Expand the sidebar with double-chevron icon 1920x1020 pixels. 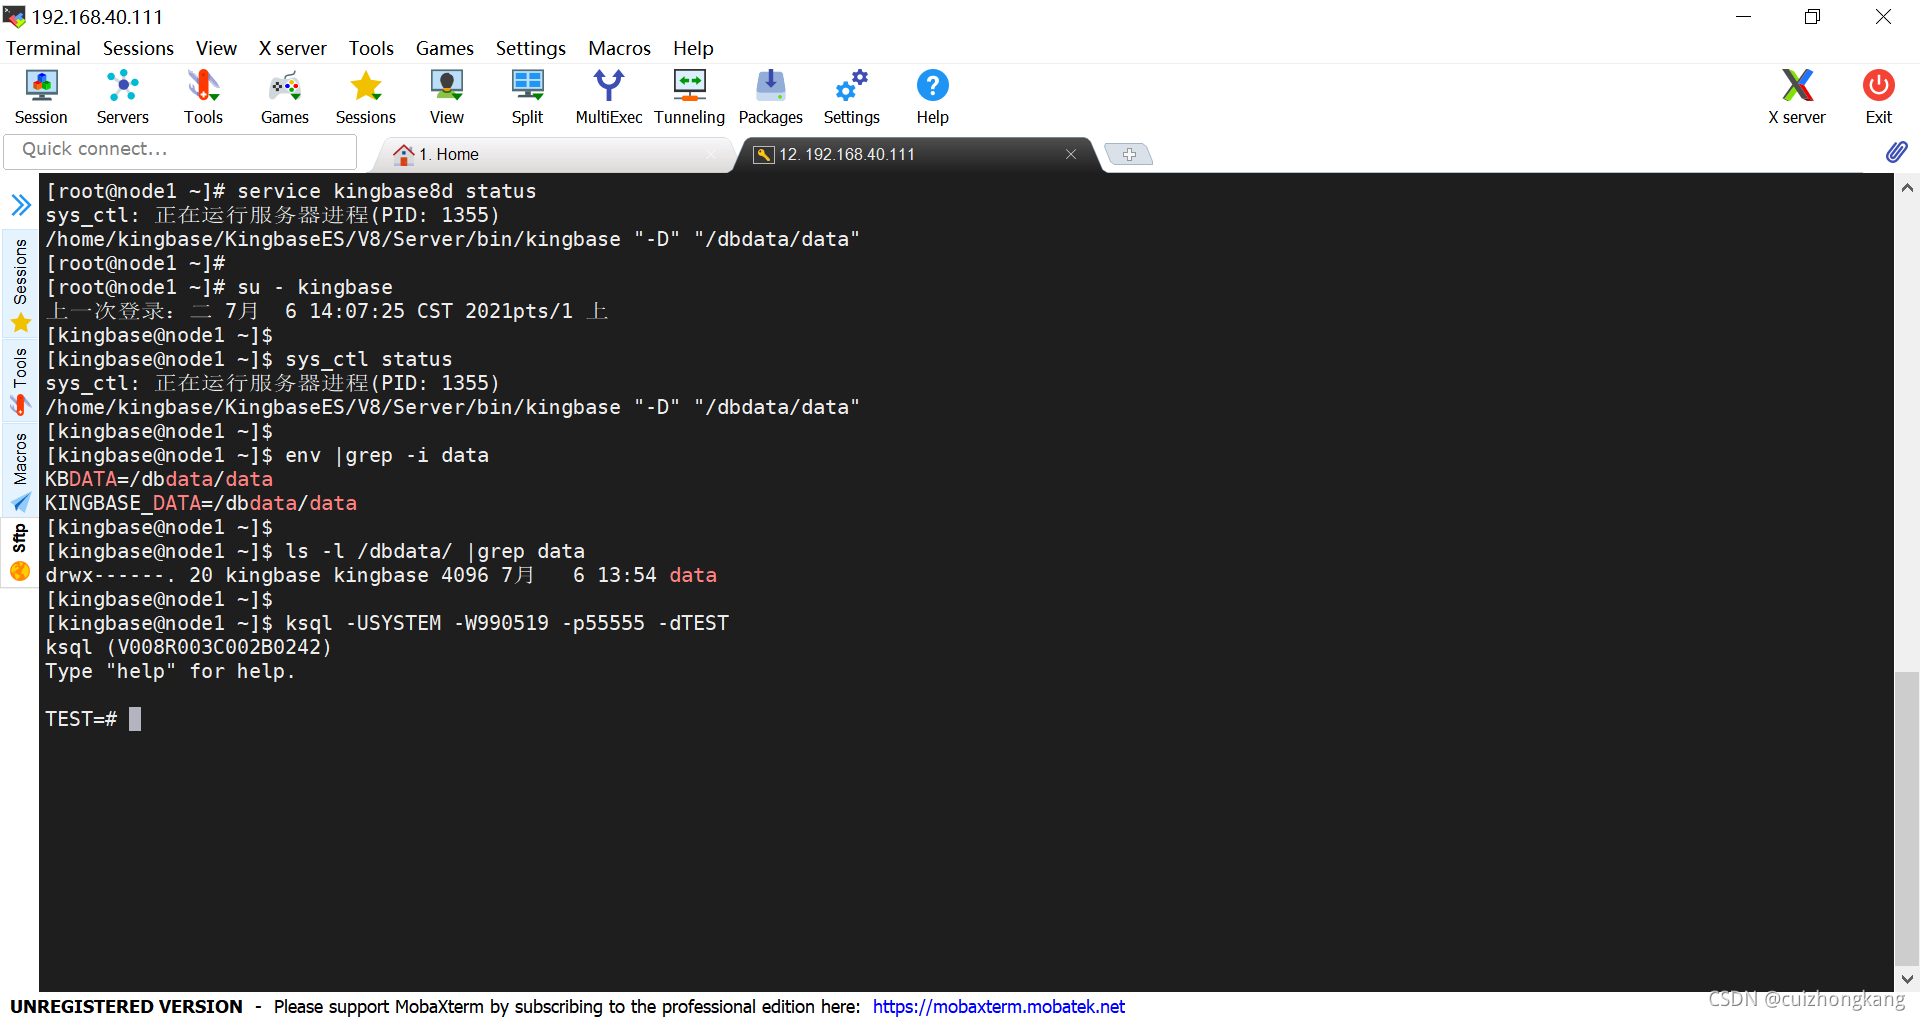pos(21,205)
